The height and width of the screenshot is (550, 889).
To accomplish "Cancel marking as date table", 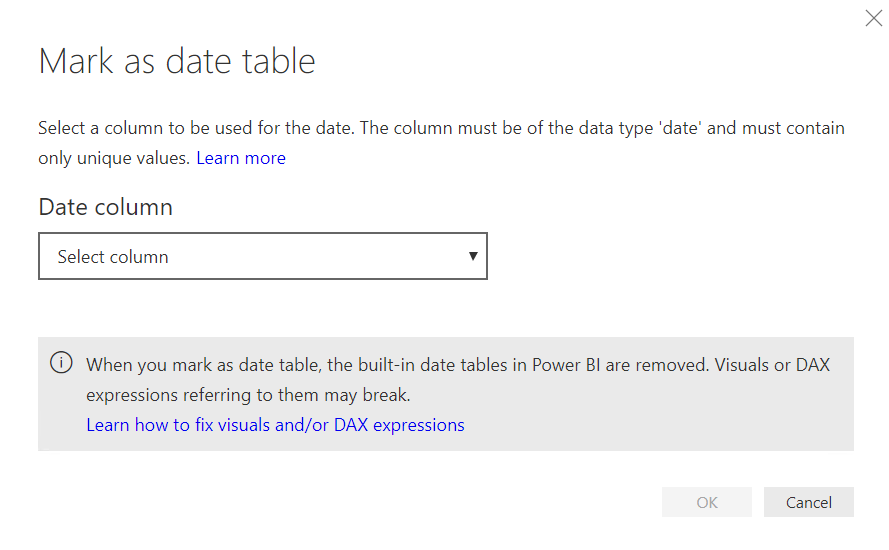I will pyautogui.click(x=808, y=502).
